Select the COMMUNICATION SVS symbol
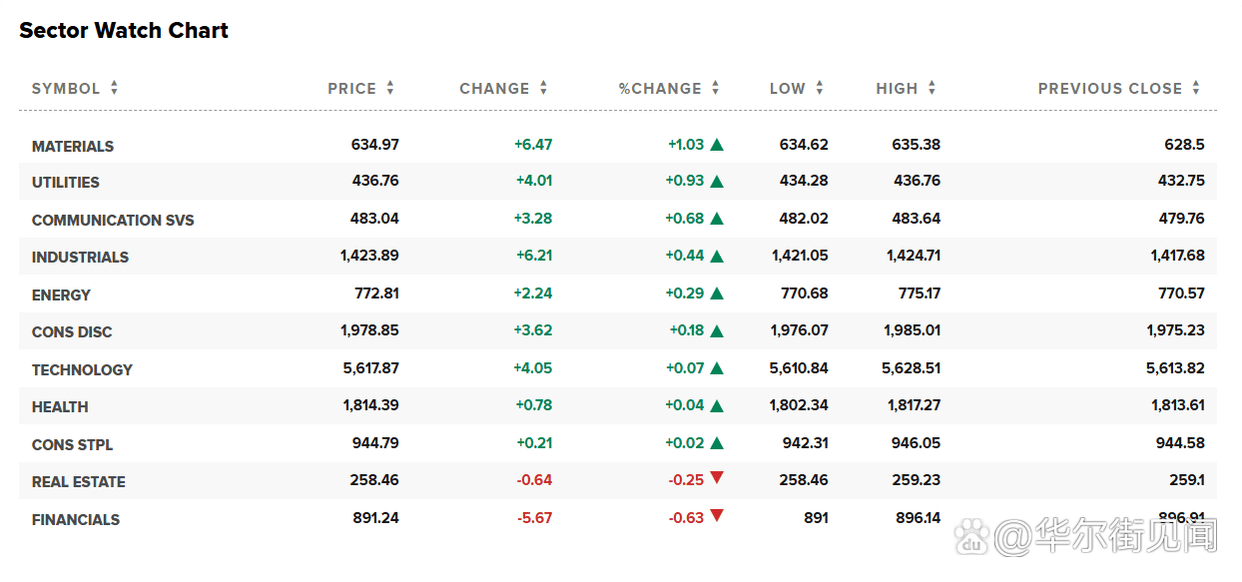 113,220
